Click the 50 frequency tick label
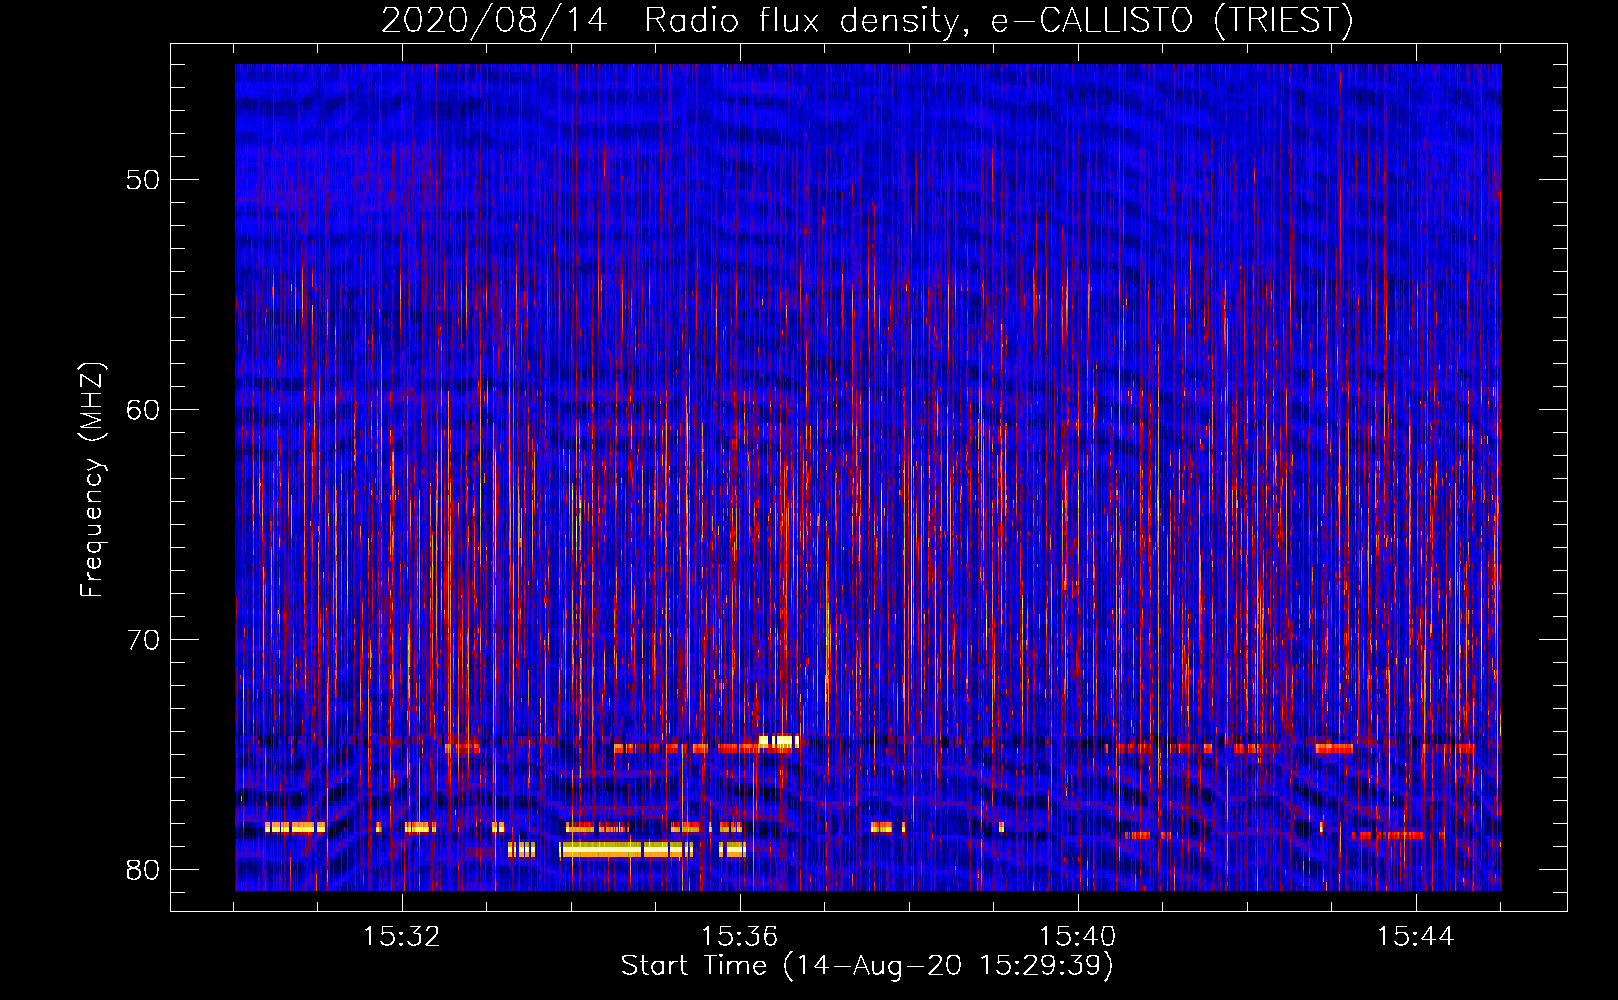The image size is (1618, 1000). pyautogui.click(x=144, y=180)
